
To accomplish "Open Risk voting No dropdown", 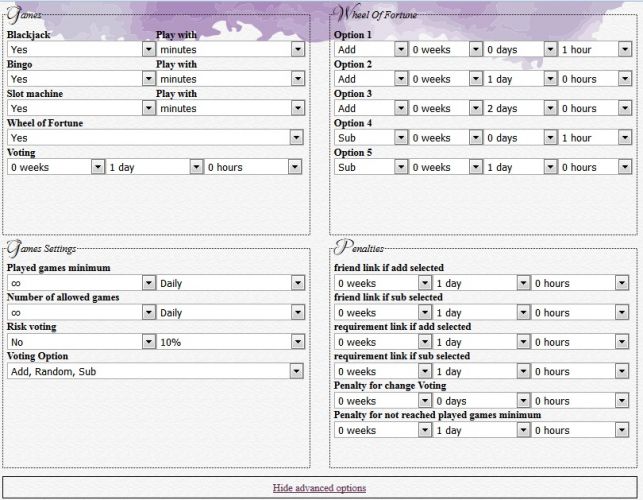I will click(x=81, y=342).
